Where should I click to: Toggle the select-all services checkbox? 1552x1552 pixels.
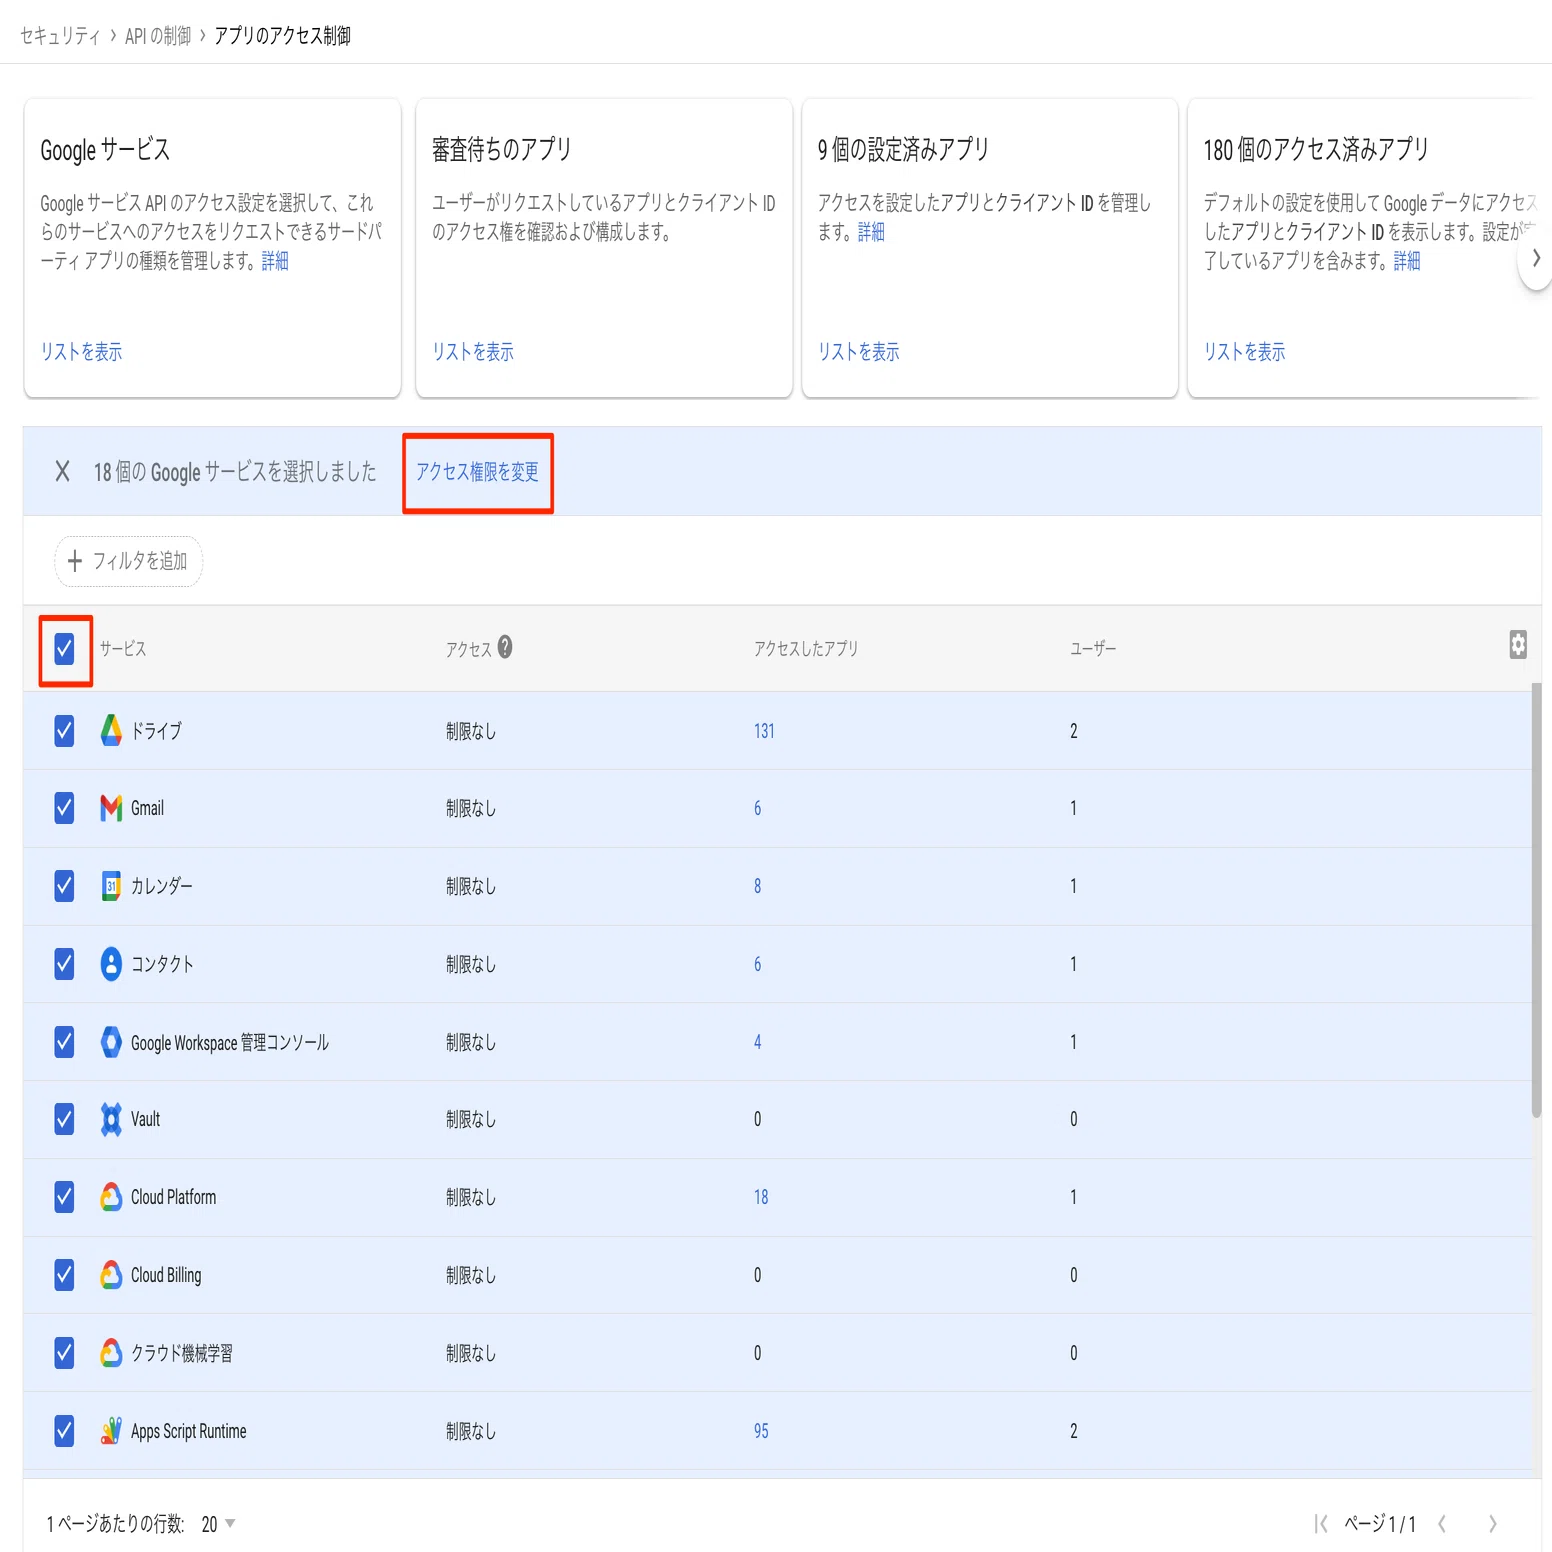tap(64, 649)
